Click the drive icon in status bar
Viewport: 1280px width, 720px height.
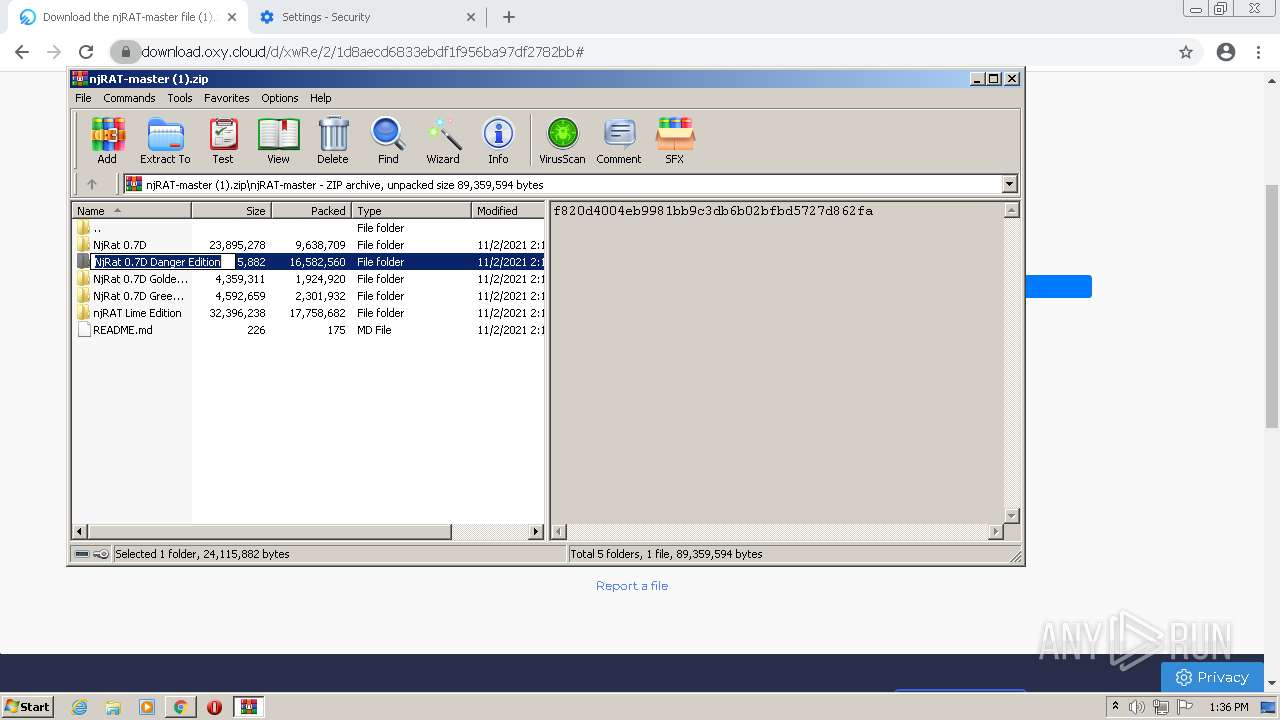[82, 554]
